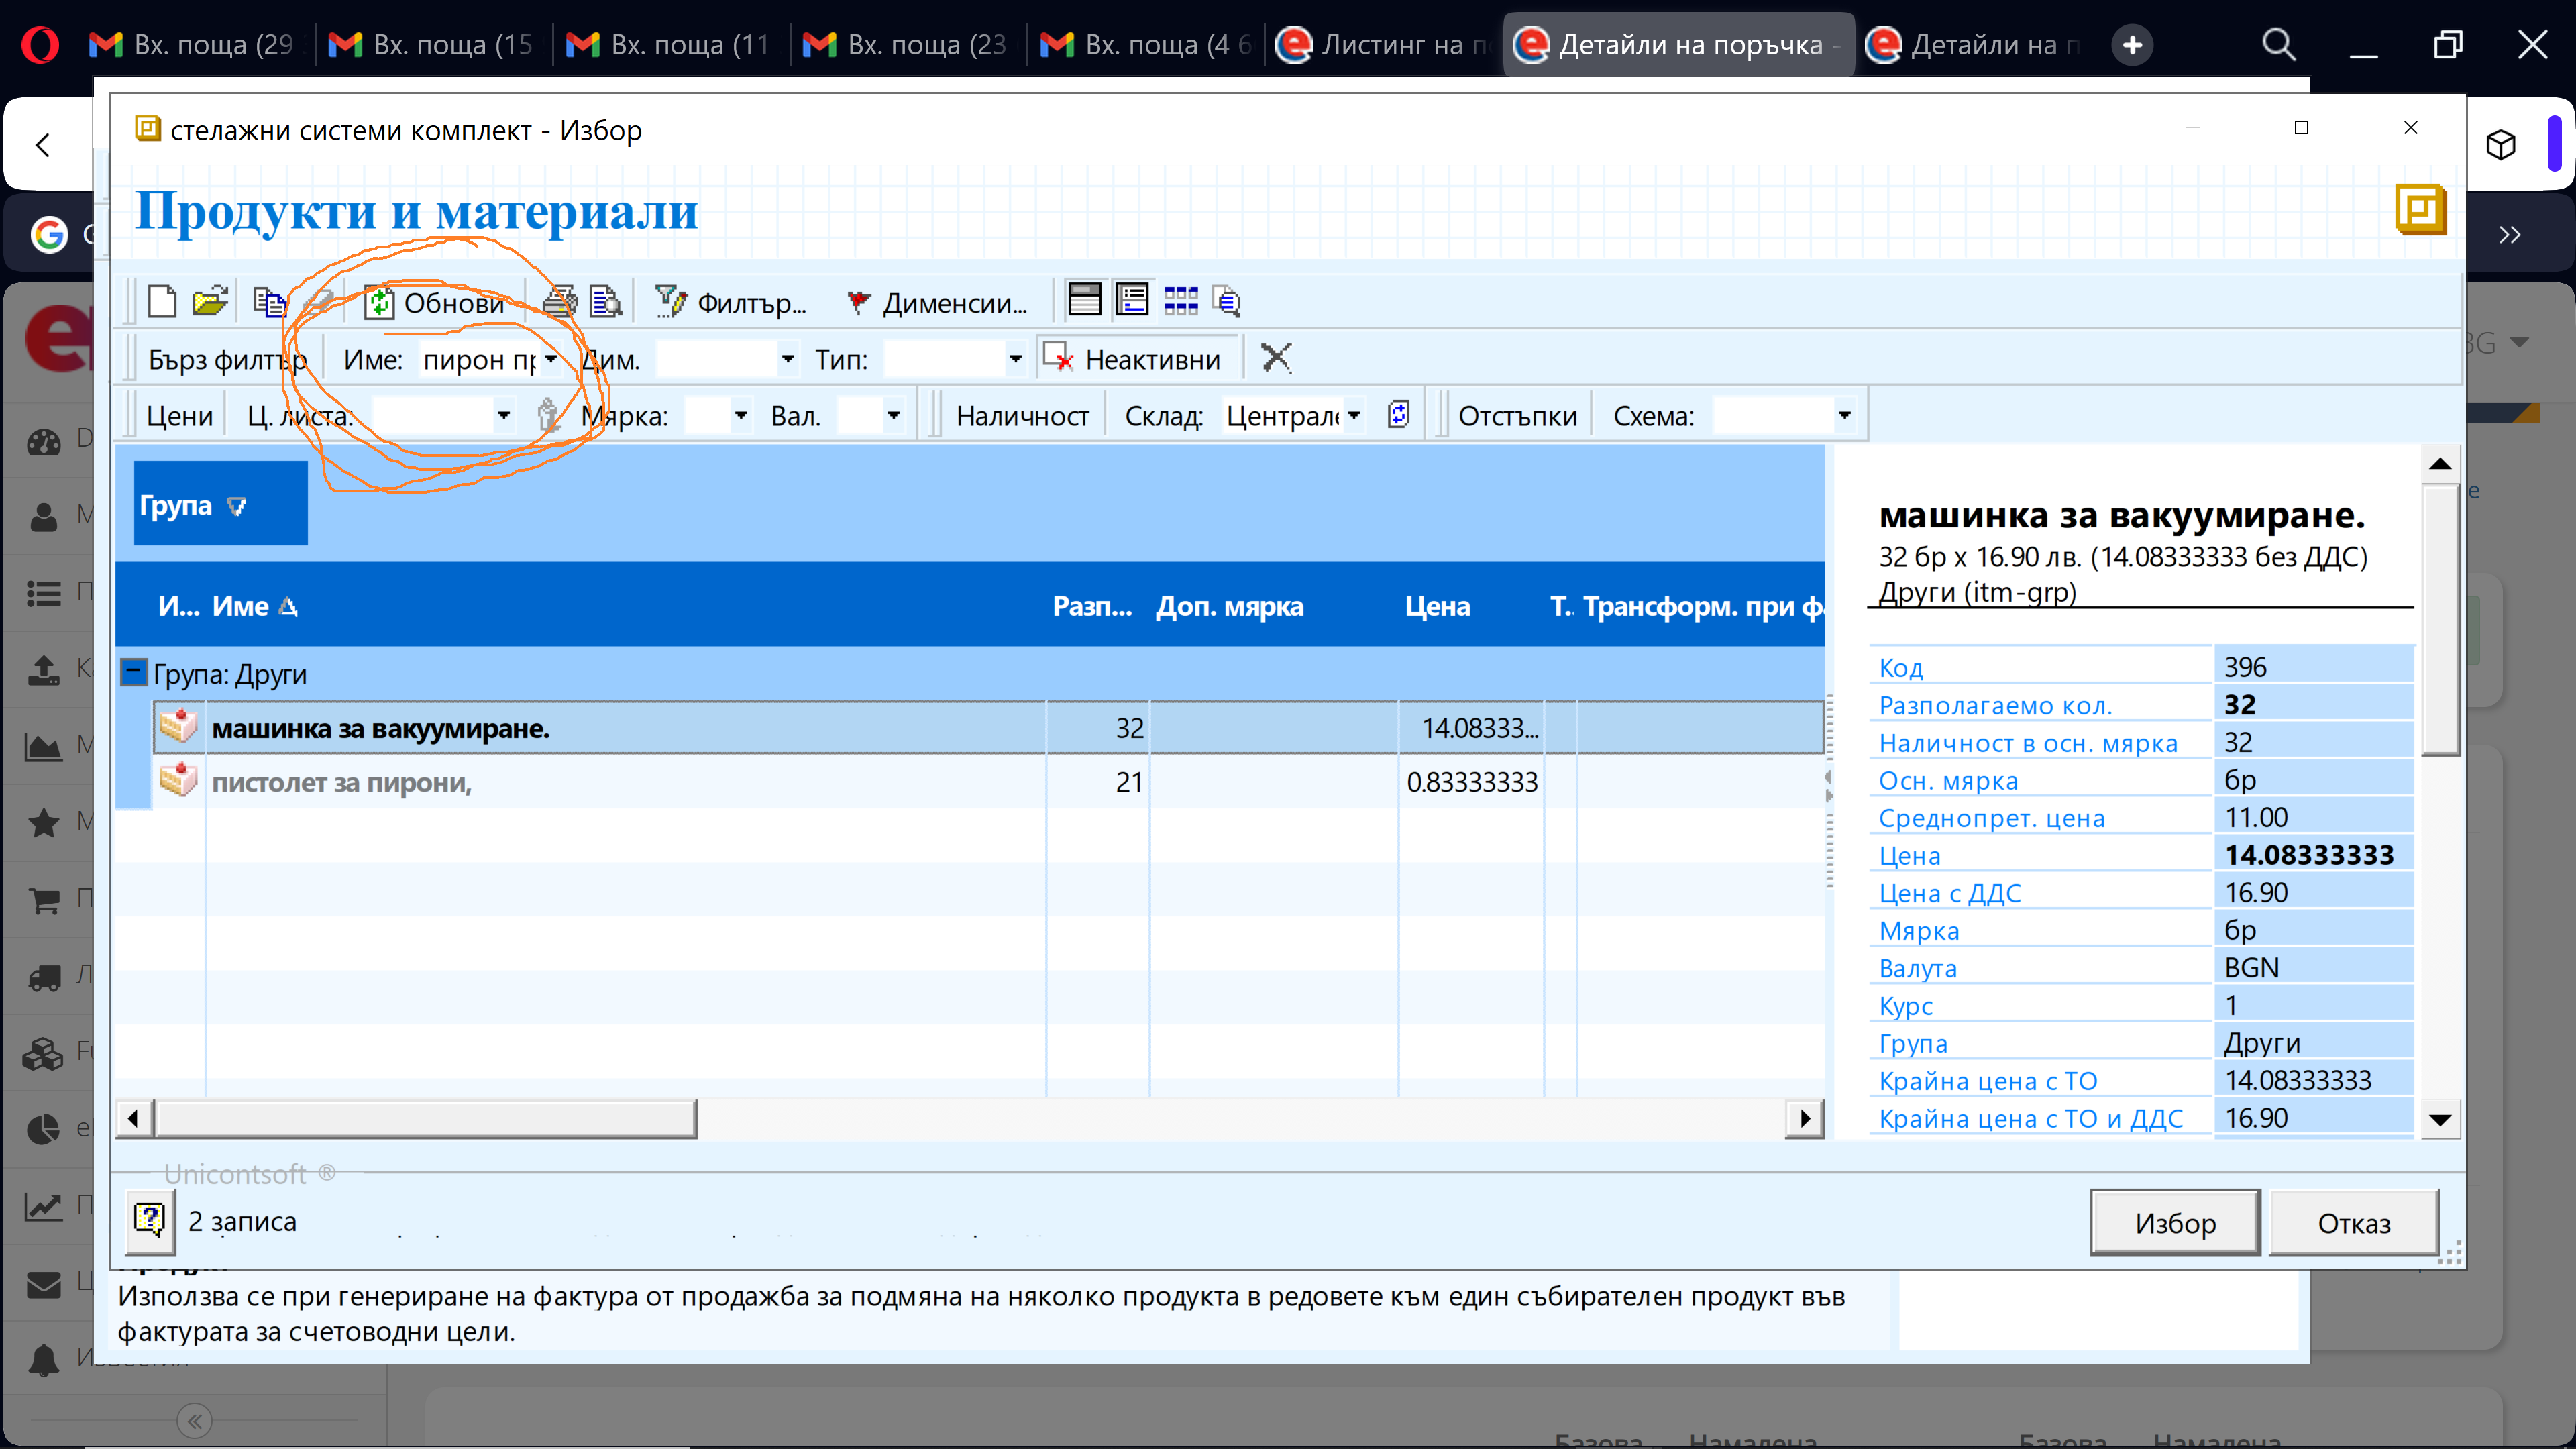Open print preview icon
Screen dimensions: 2576x1449
click(606, 301)
